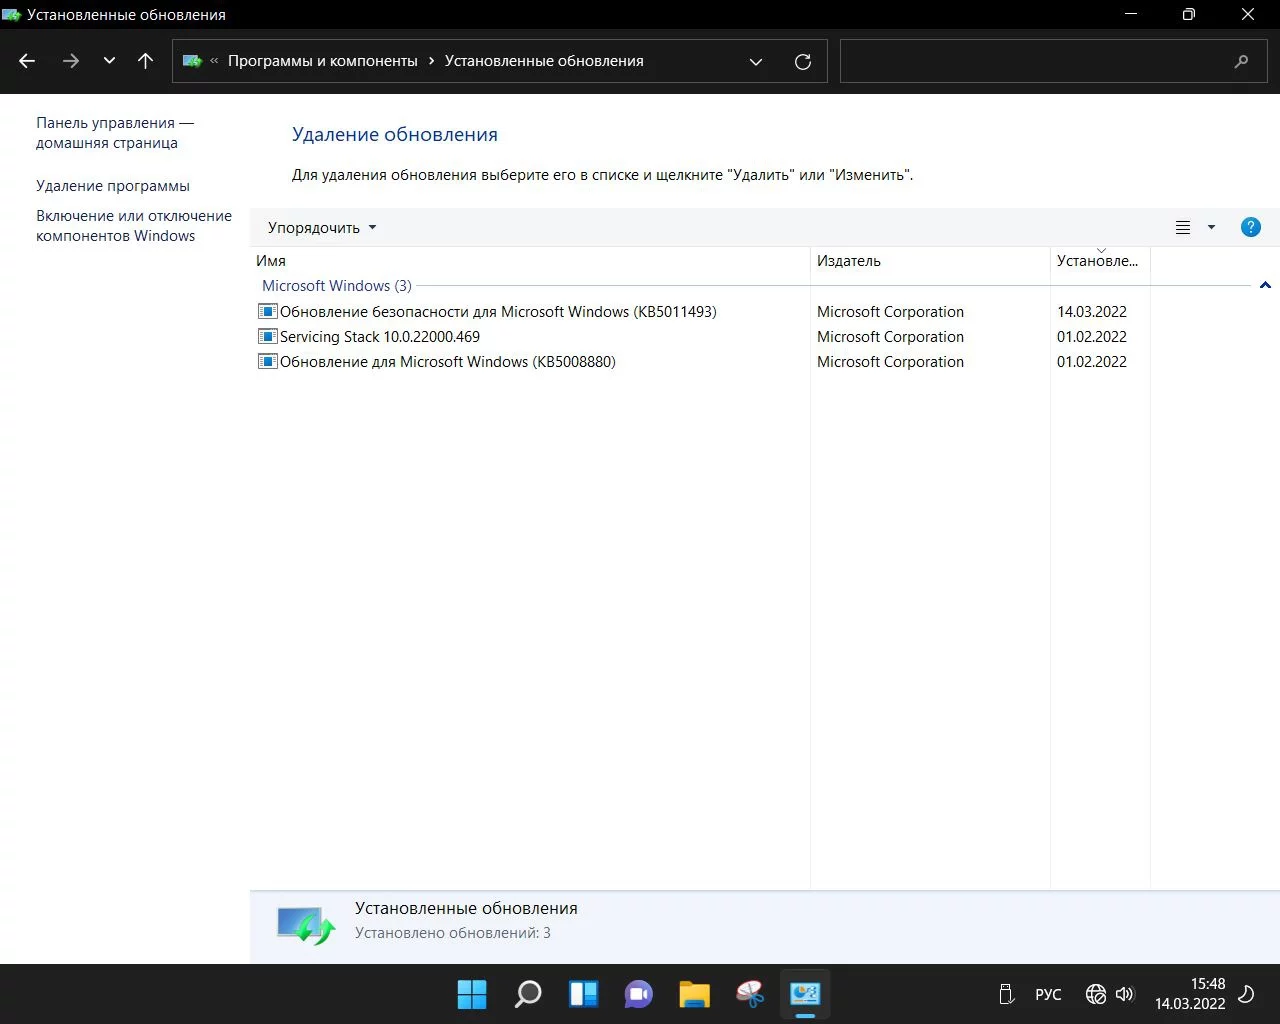Sort by the 'Имя' column header
Viewport: 1280px width, 1024px height.
point(530,261)
